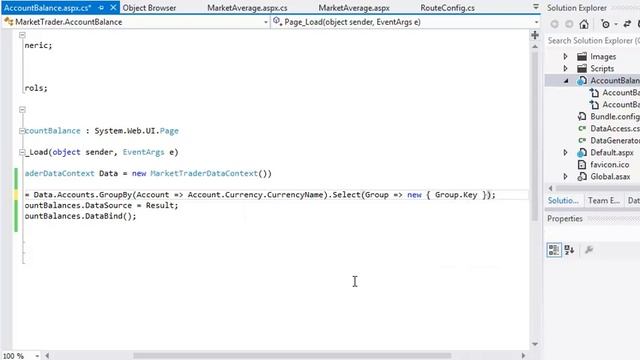Click the favicon.ico file icon
640x360 pixels.
tap(582, 164)
